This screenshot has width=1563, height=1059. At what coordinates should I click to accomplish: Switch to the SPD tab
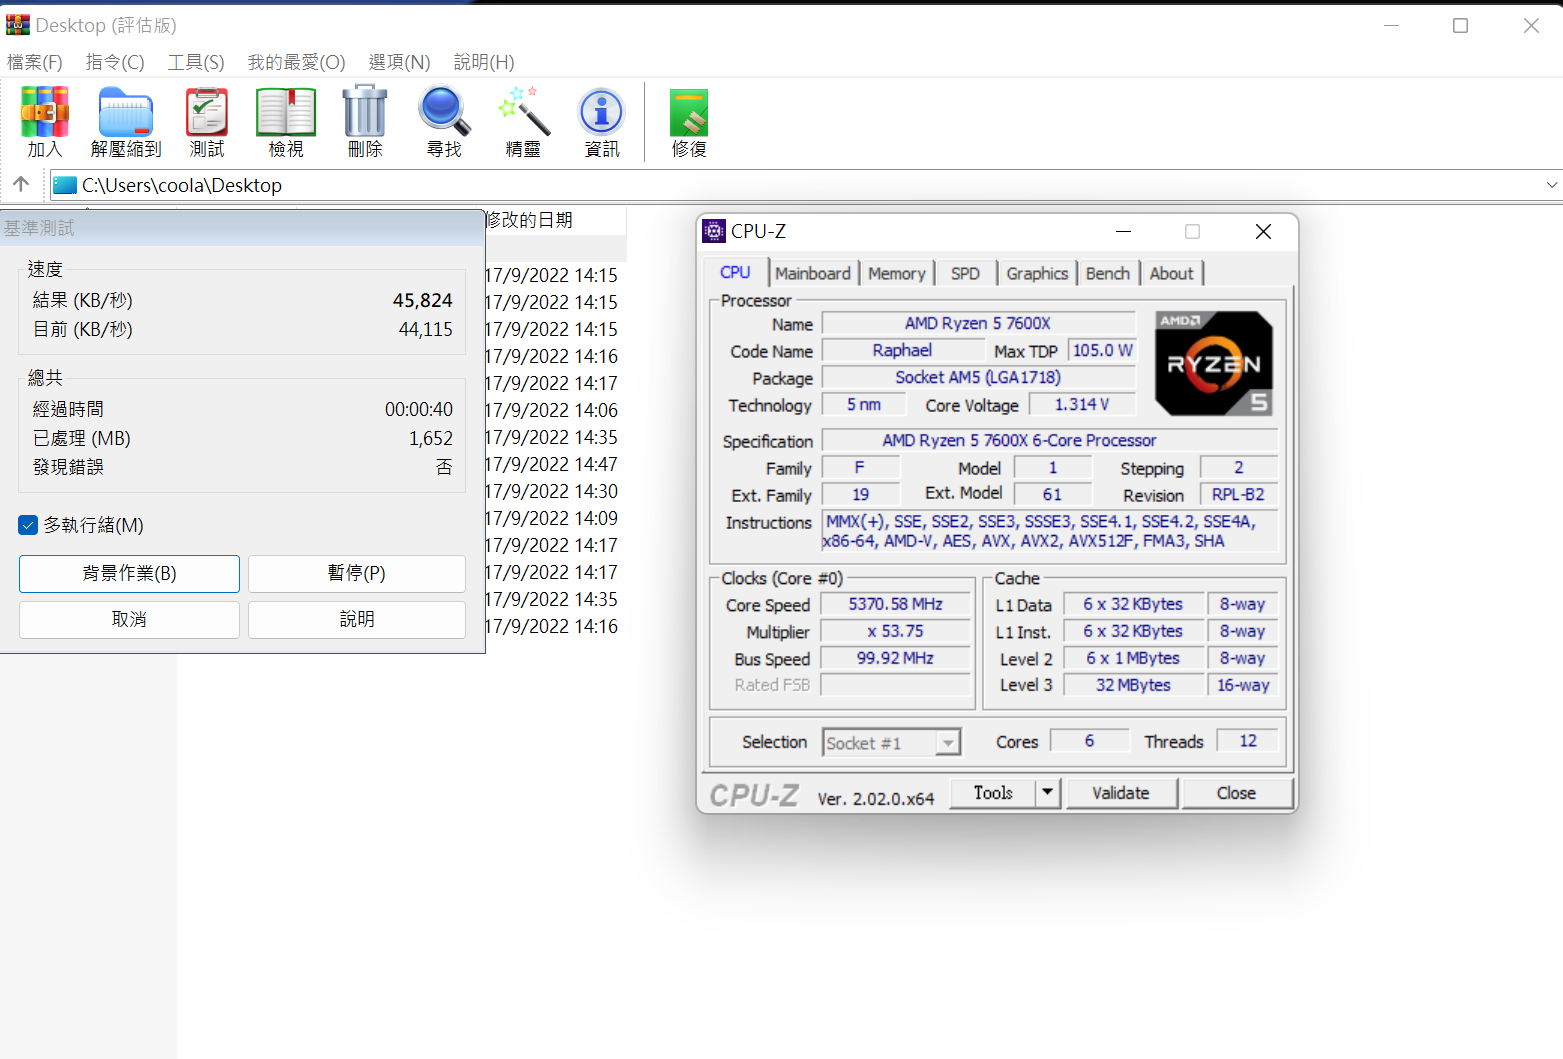965,273
